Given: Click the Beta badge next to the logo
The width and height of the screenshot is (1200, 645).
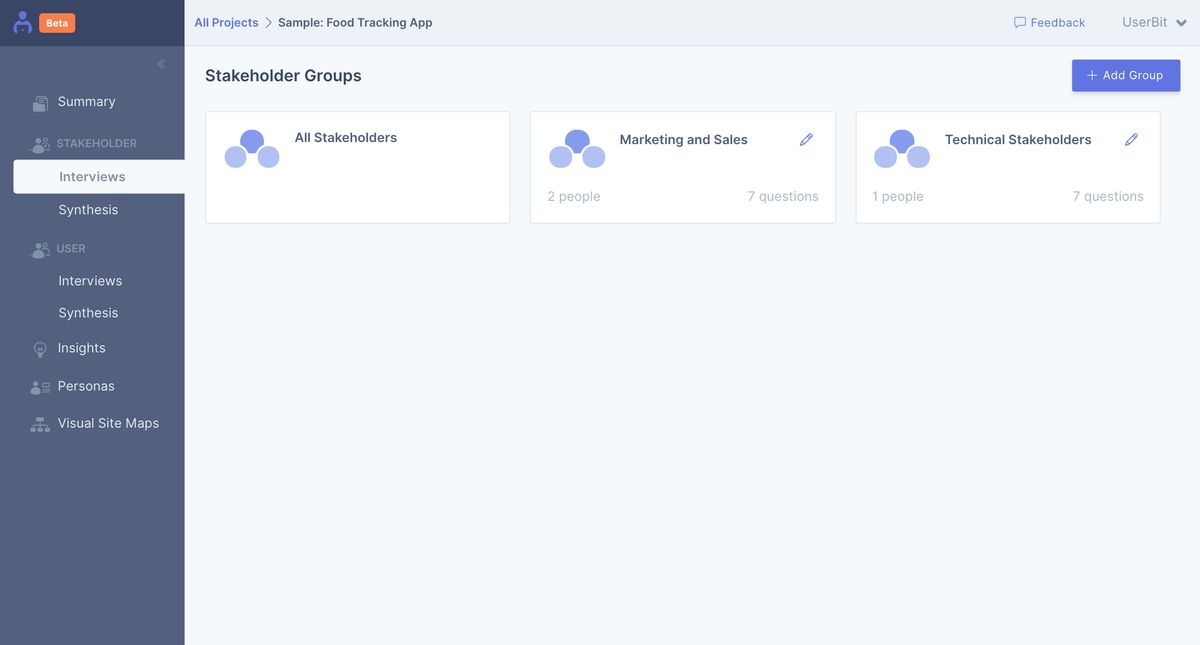Looking at the screenshot, I should point(55,21).
